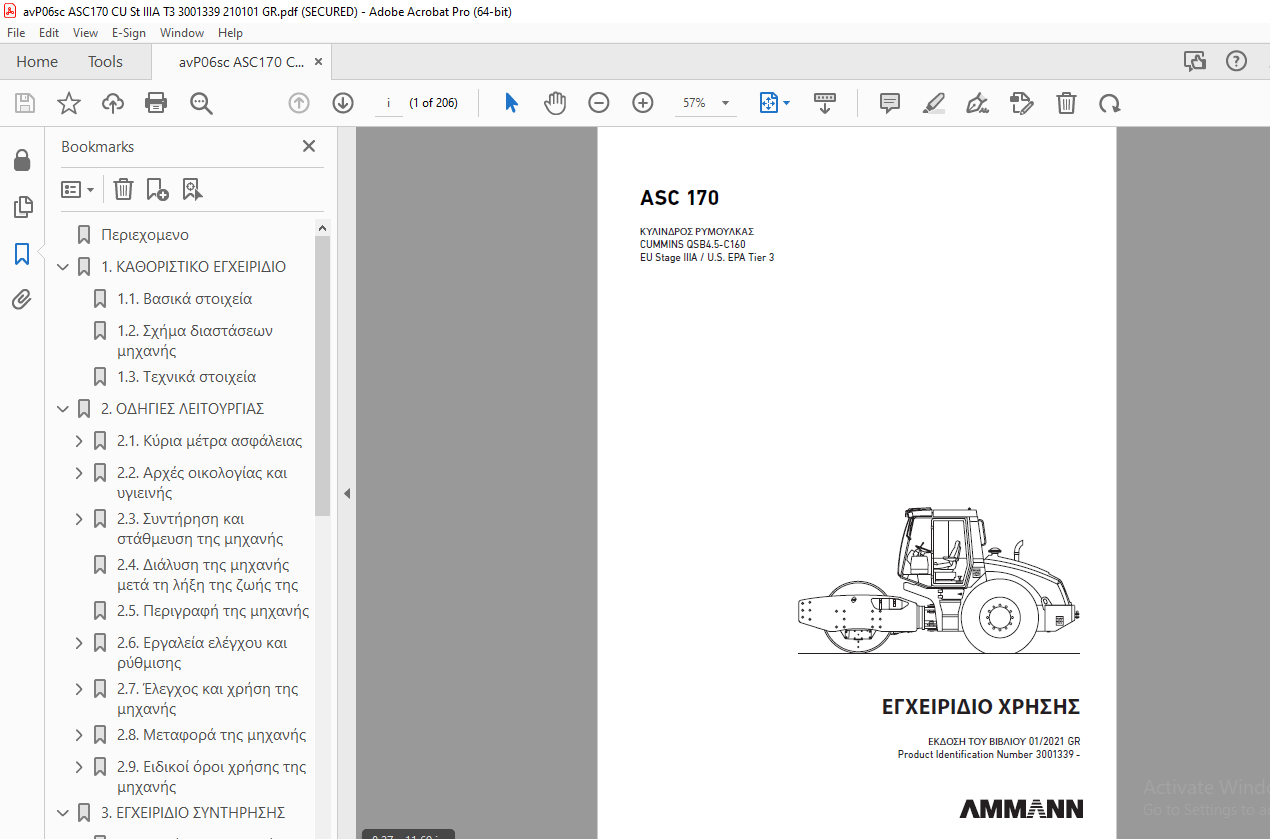Close the avP06sc ASC170 document tab
The width and height of the screenshot is (1270, 839).
[x=318, y=62]
